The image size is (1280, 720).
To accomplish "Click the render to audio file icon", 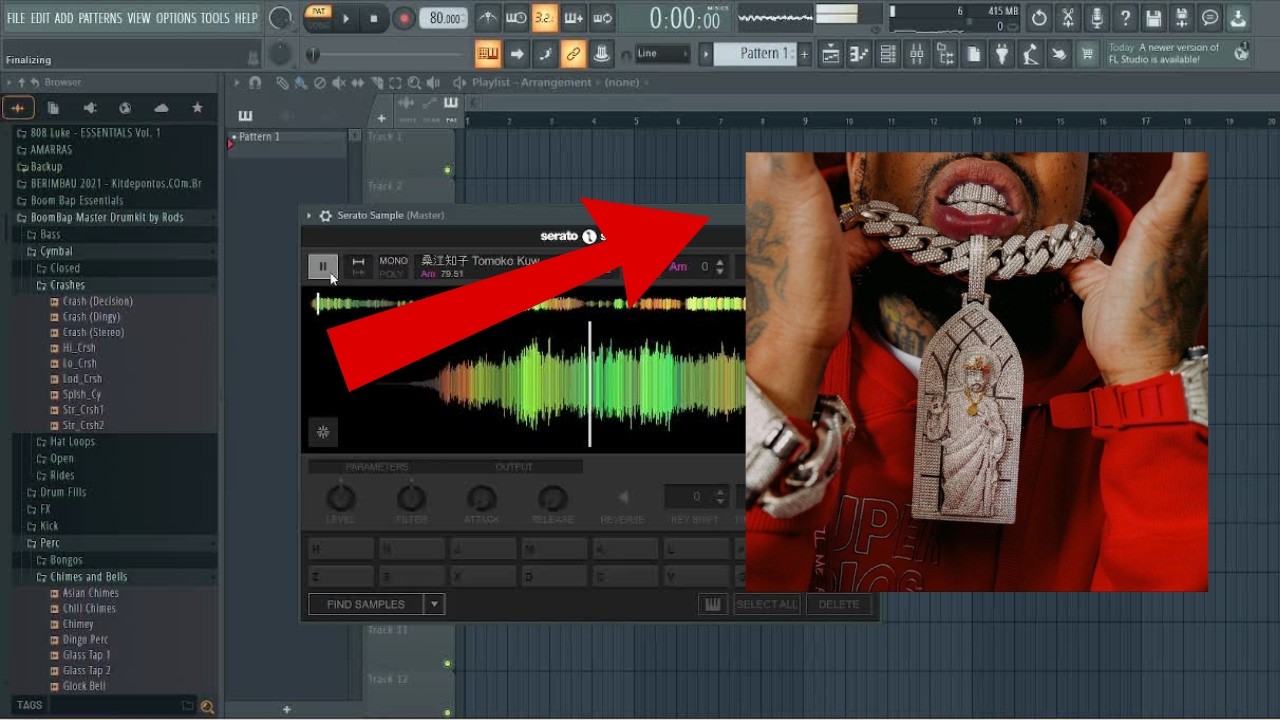I will 1183,18.
